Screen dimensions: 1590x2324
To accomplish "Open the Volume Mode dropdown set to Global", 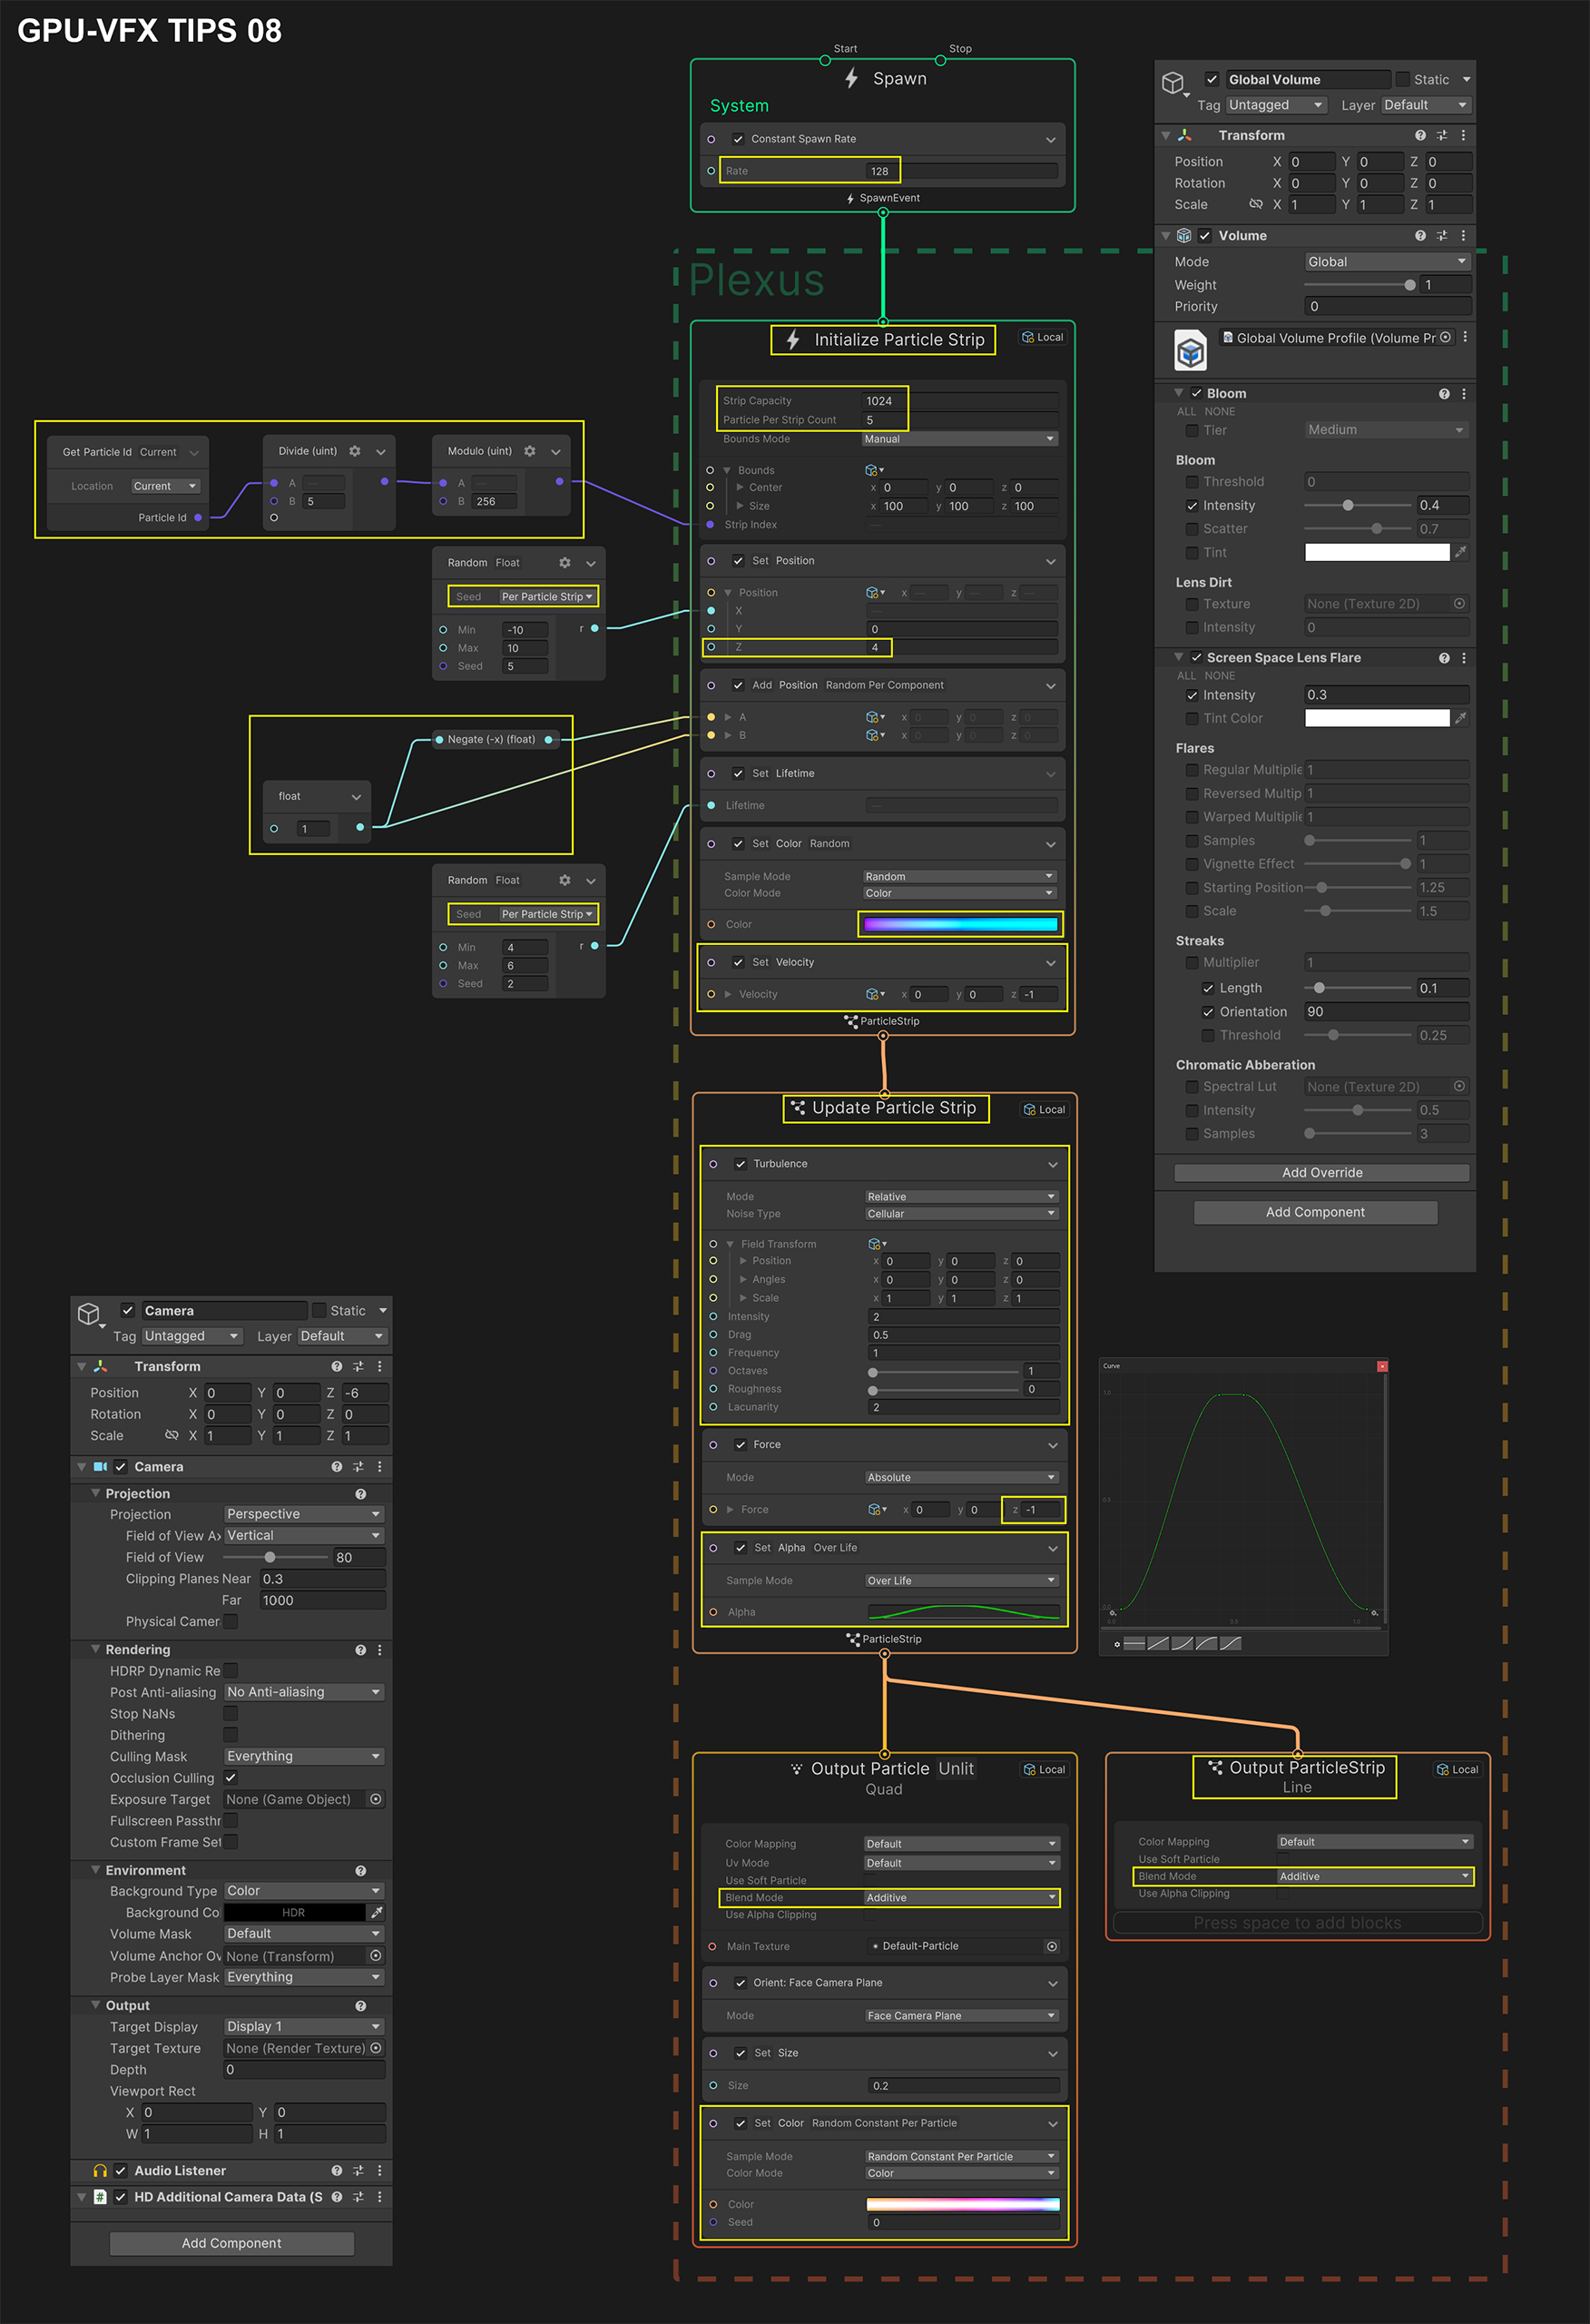I will [x=1387, y=262].
